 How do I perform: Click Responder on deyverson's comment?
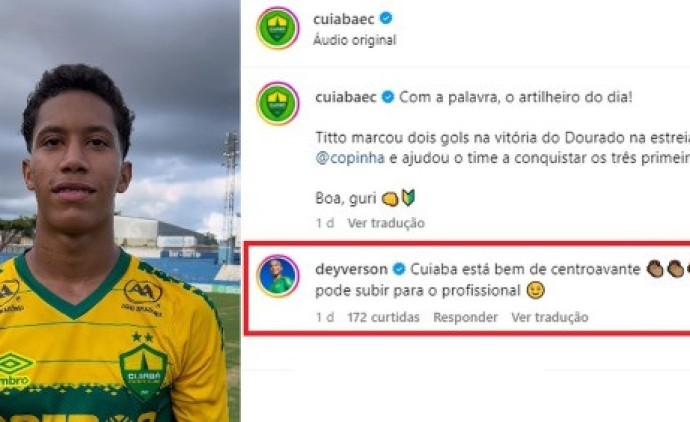click(x=466, y=317)
